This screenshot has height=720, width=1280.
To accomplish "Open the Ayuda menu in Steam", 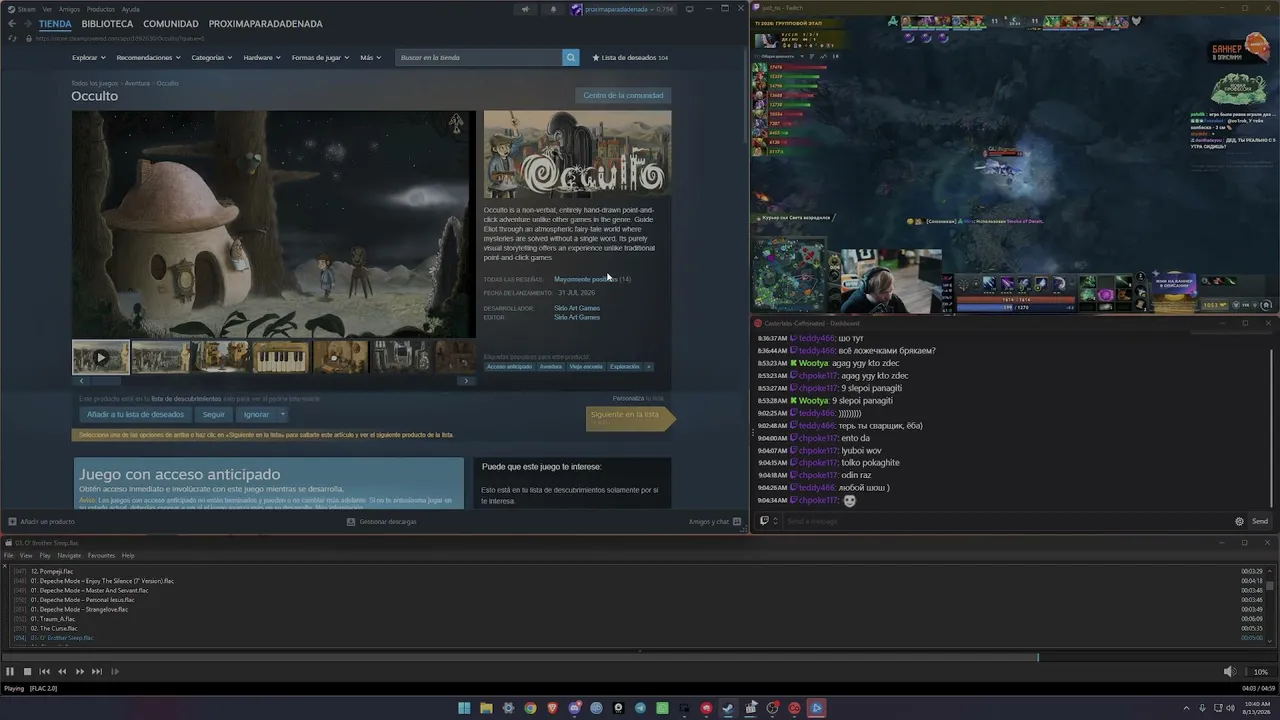I will coord(131,9).
